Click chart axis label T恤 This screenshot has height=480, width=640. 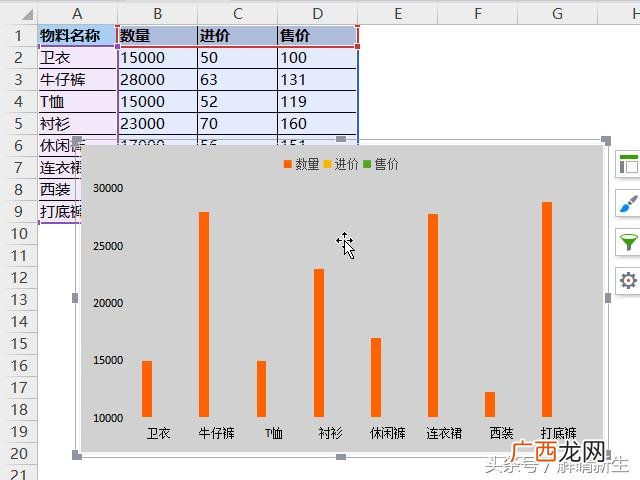(273, 433)
